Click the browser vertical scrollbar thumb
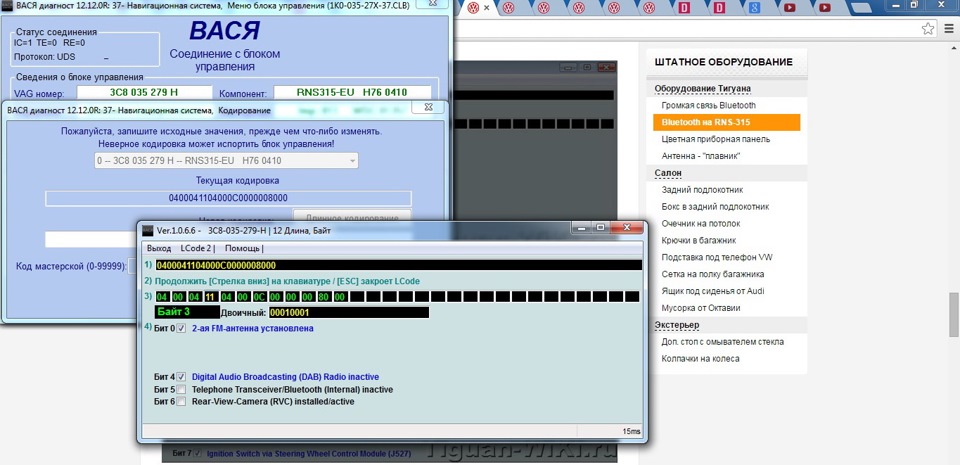Screen dimensions: 960x465 954,314
